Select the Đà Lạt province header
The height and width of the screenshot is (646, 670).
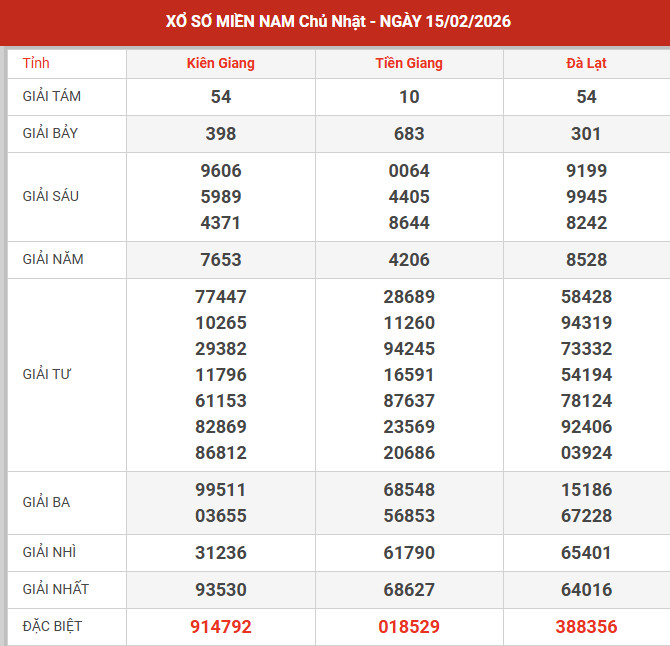point(586,63)
